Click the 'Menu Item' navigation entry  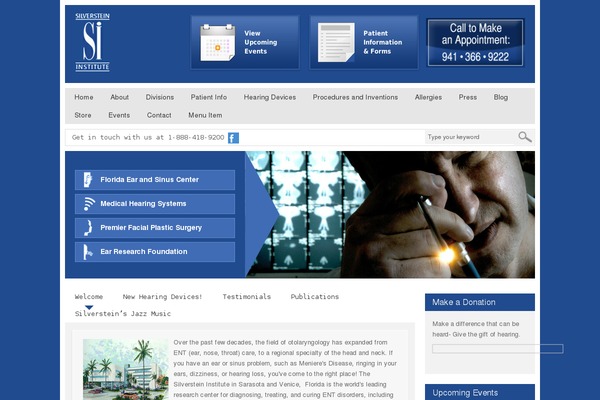[x=205, y=115]
